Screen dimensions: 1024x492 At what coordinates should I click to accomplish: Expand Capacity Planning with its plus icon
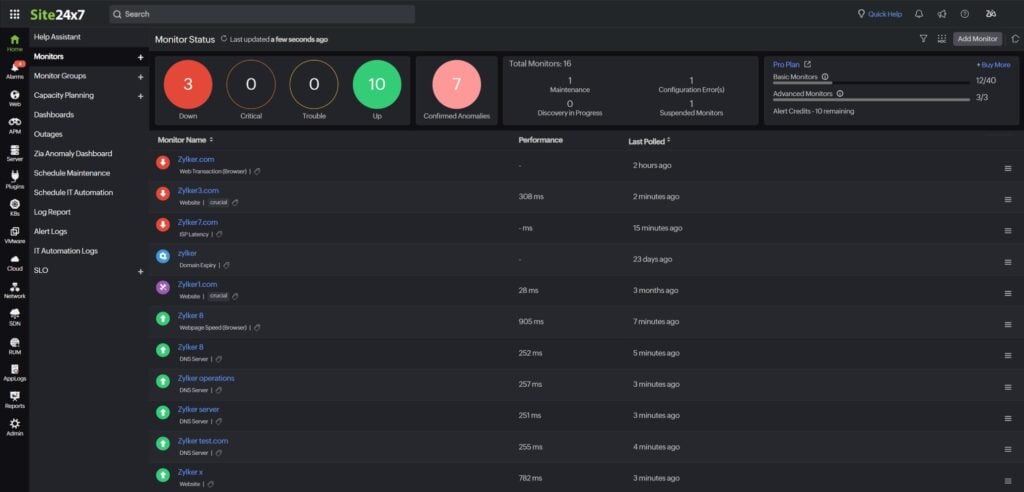point(140,96)
